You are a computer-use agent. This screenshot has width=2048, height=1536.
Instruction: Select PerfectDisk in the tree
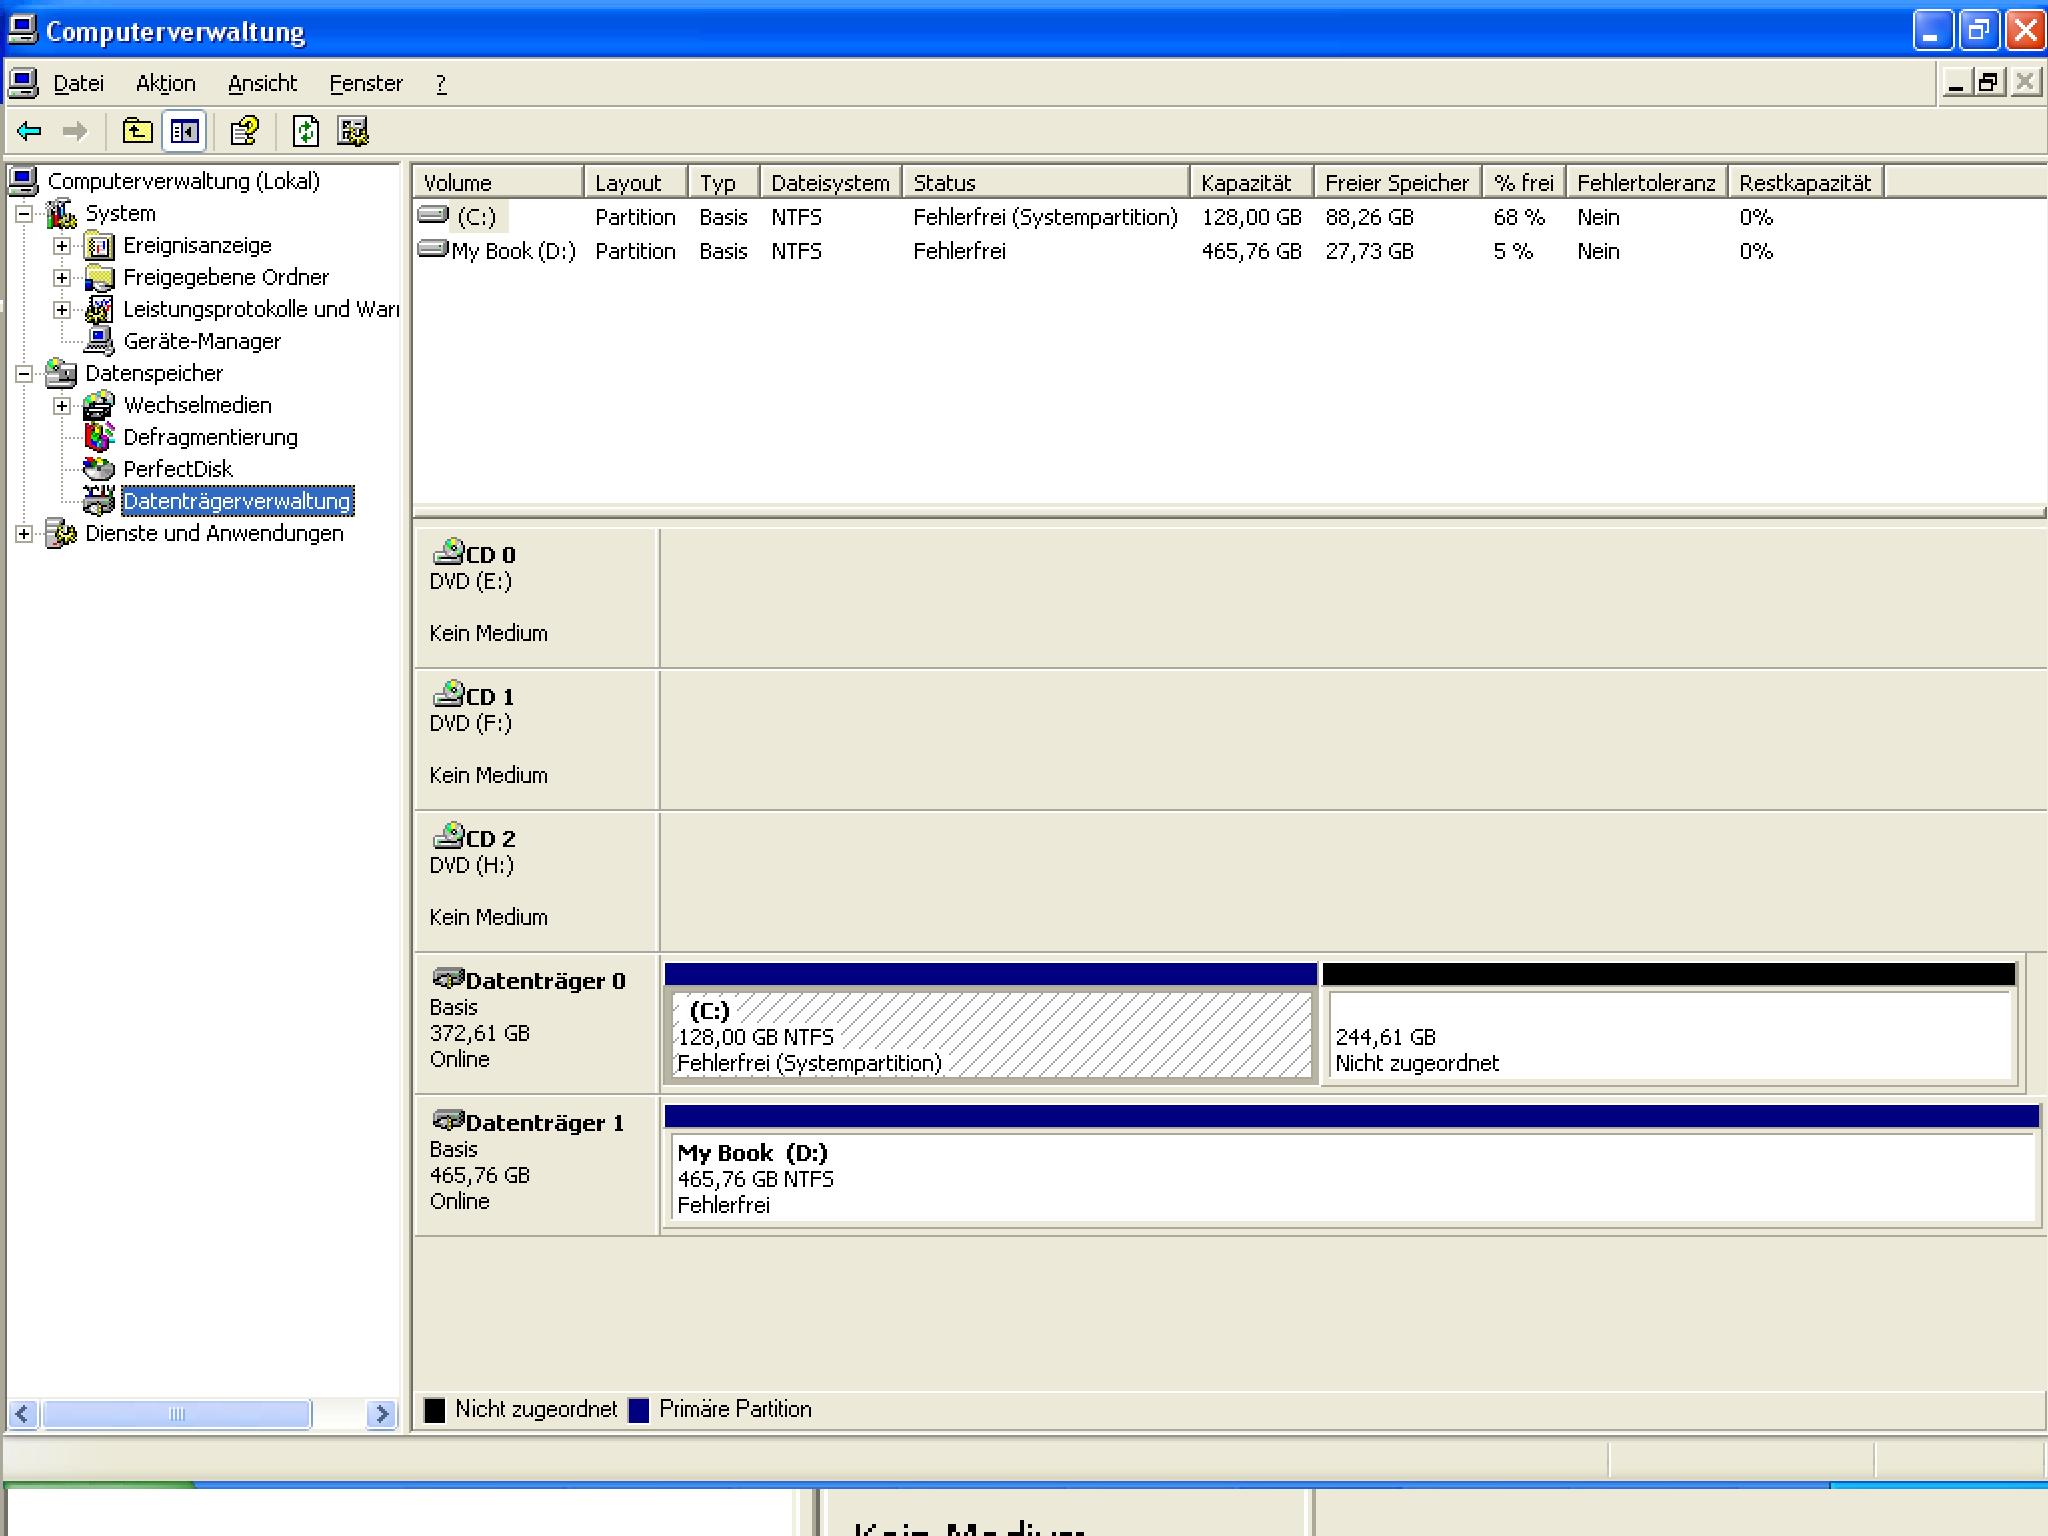pyautogui.click(x=177, y=470)
